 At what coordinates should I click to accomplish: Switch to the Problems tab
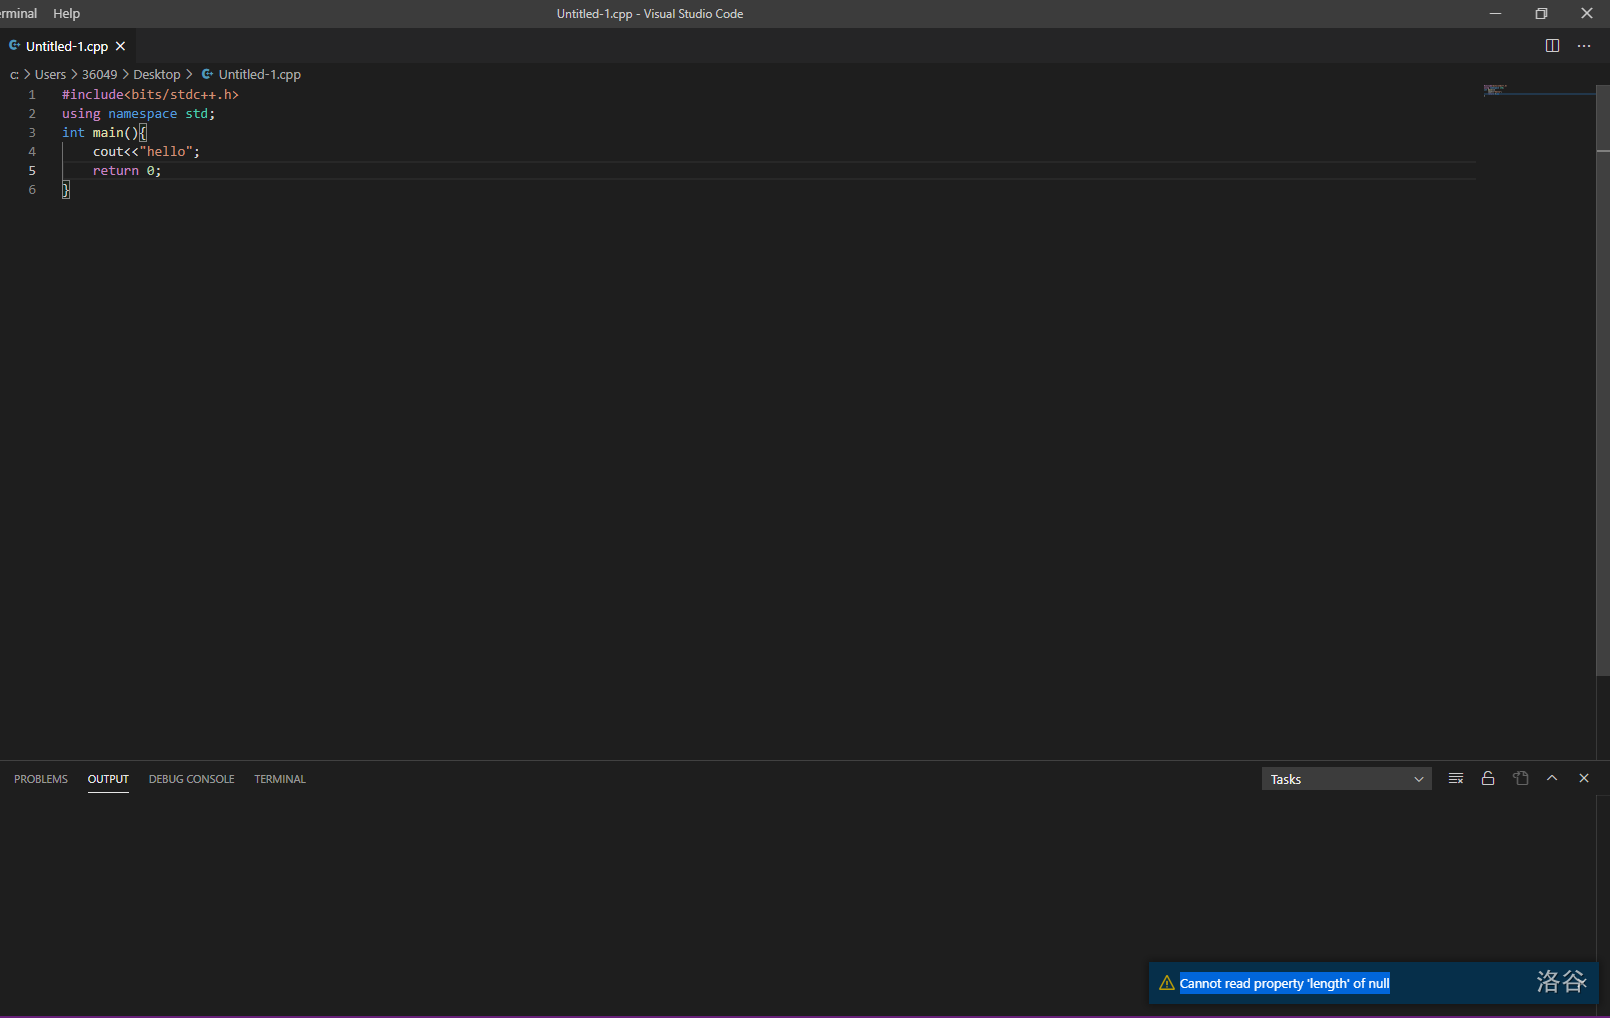41,779
